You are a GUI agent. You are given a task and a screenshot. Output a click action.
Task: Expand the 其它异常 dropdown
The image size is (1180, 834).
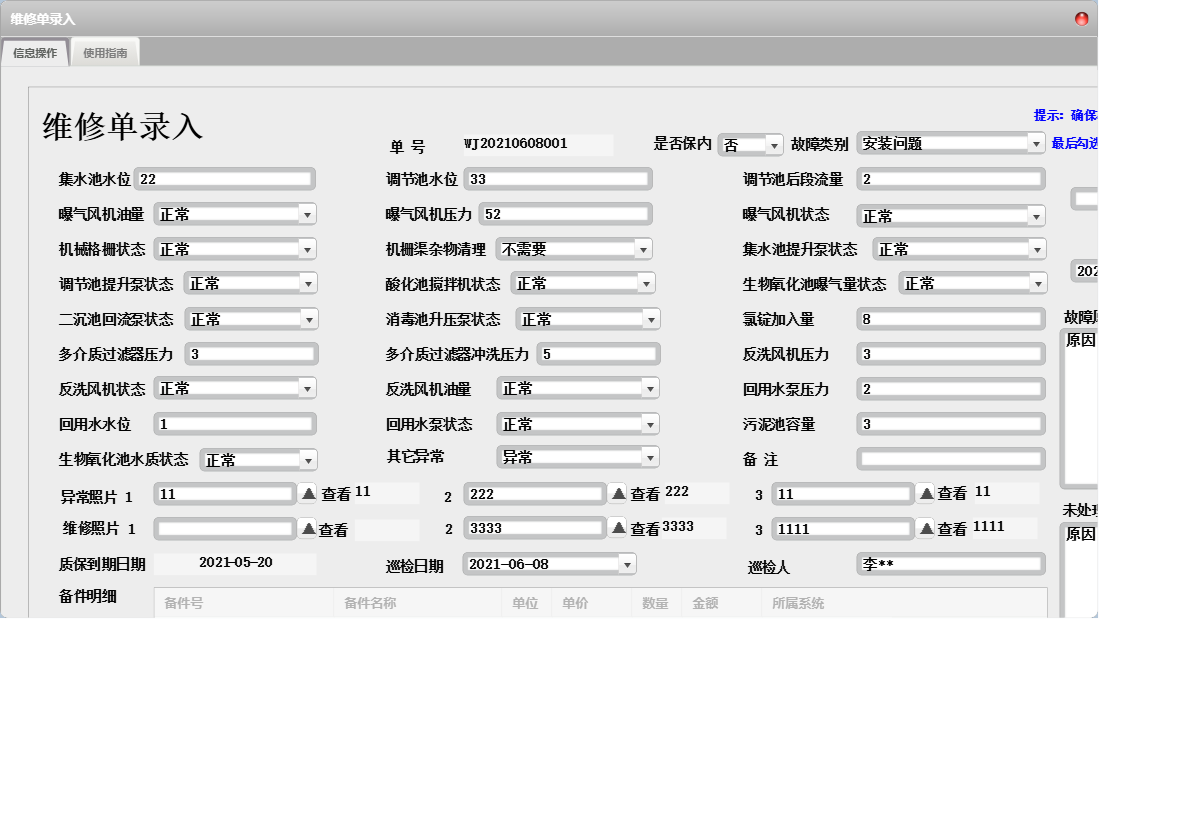(x=650, y=457)
